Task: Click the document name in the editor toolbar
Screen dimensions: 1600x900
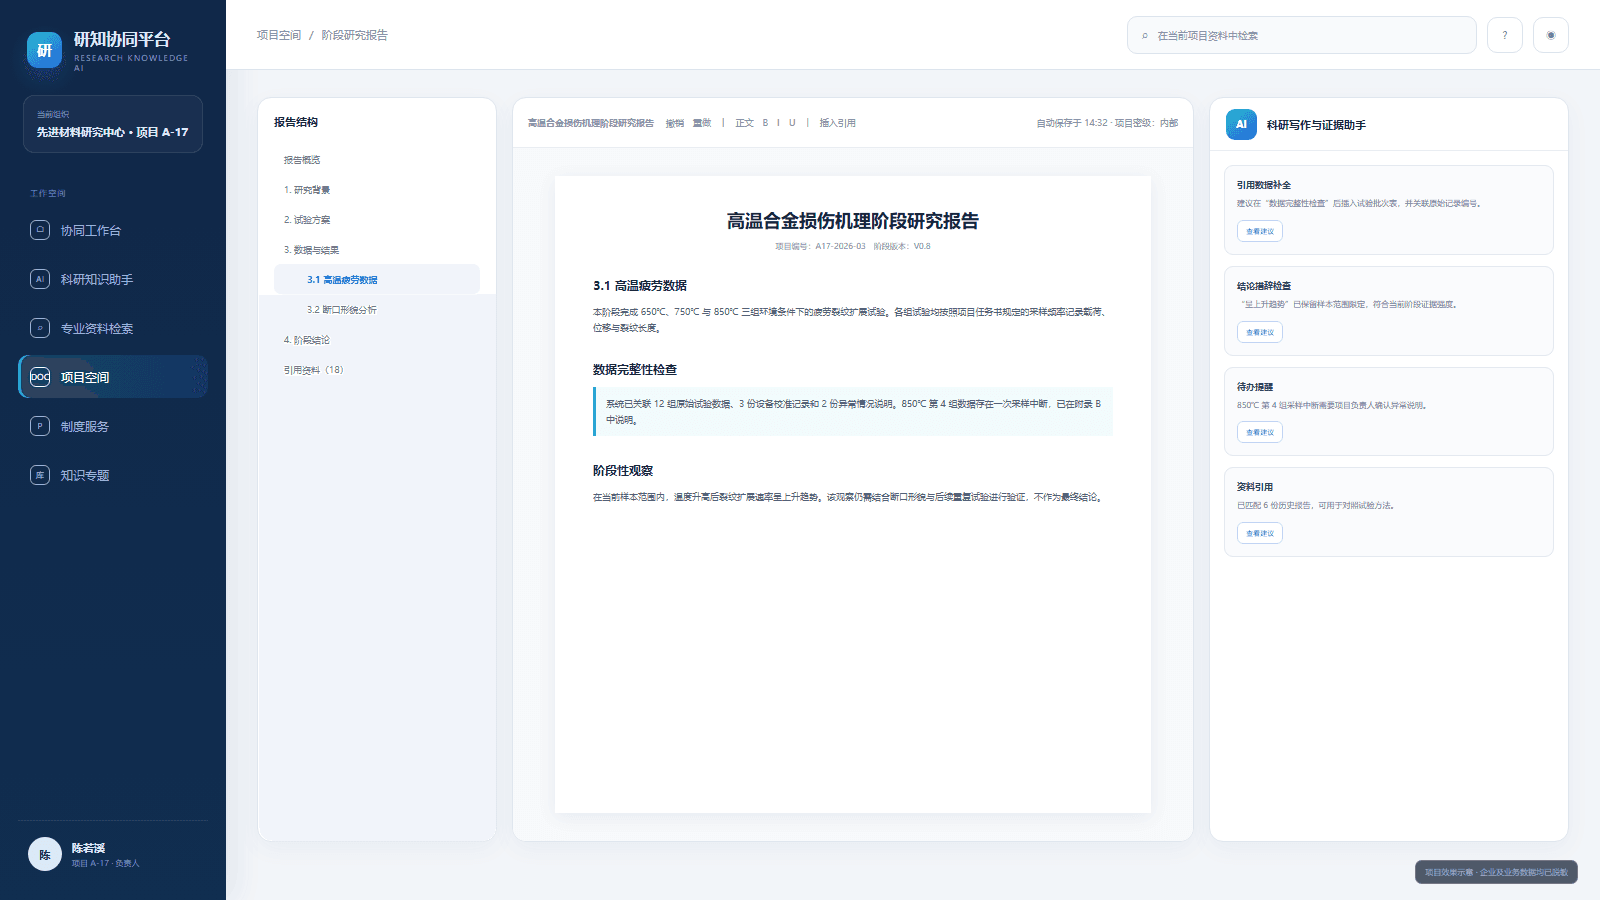Action: pos(591,123)
